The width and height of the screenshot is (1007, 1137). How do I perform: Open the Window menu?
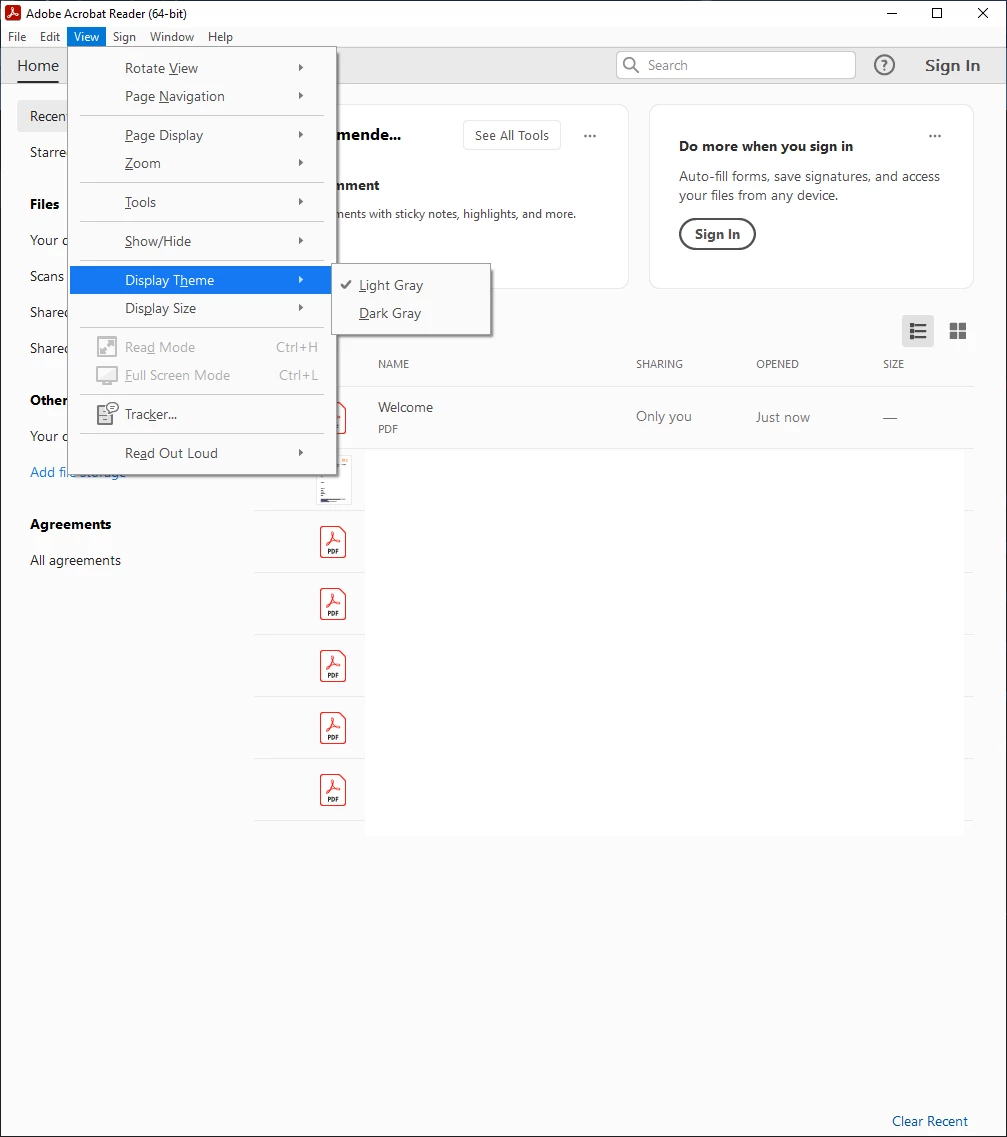click(x=172, y=37)
